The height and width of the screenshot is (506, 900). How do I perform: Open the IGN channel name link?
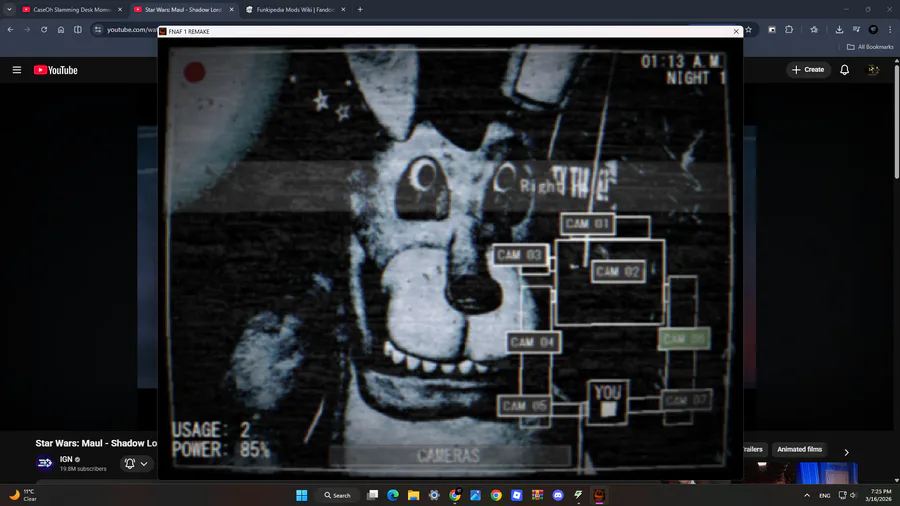click(66, 459)
